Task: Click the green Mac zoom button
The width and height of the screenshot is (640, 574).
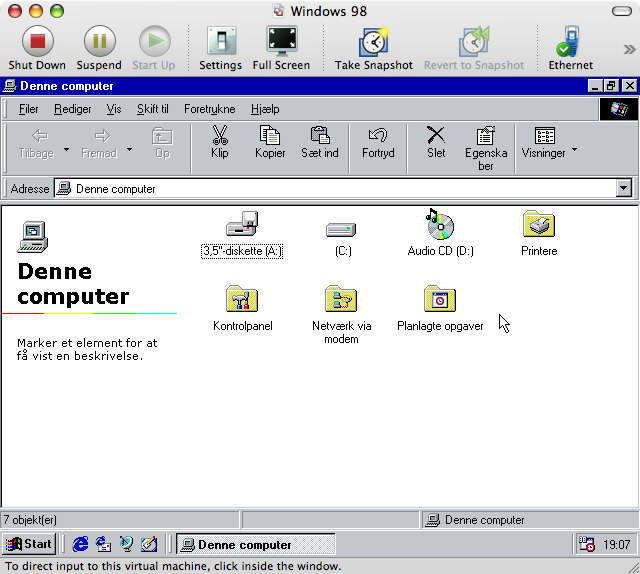Action: [x=57, y=11]
